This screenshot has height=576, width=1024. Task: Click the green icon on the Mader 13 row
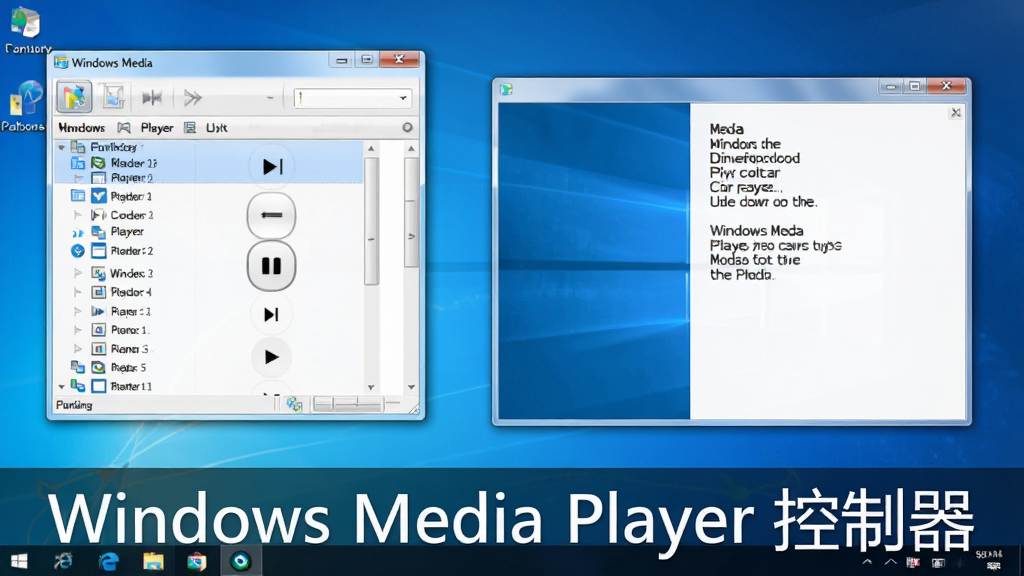98,163
